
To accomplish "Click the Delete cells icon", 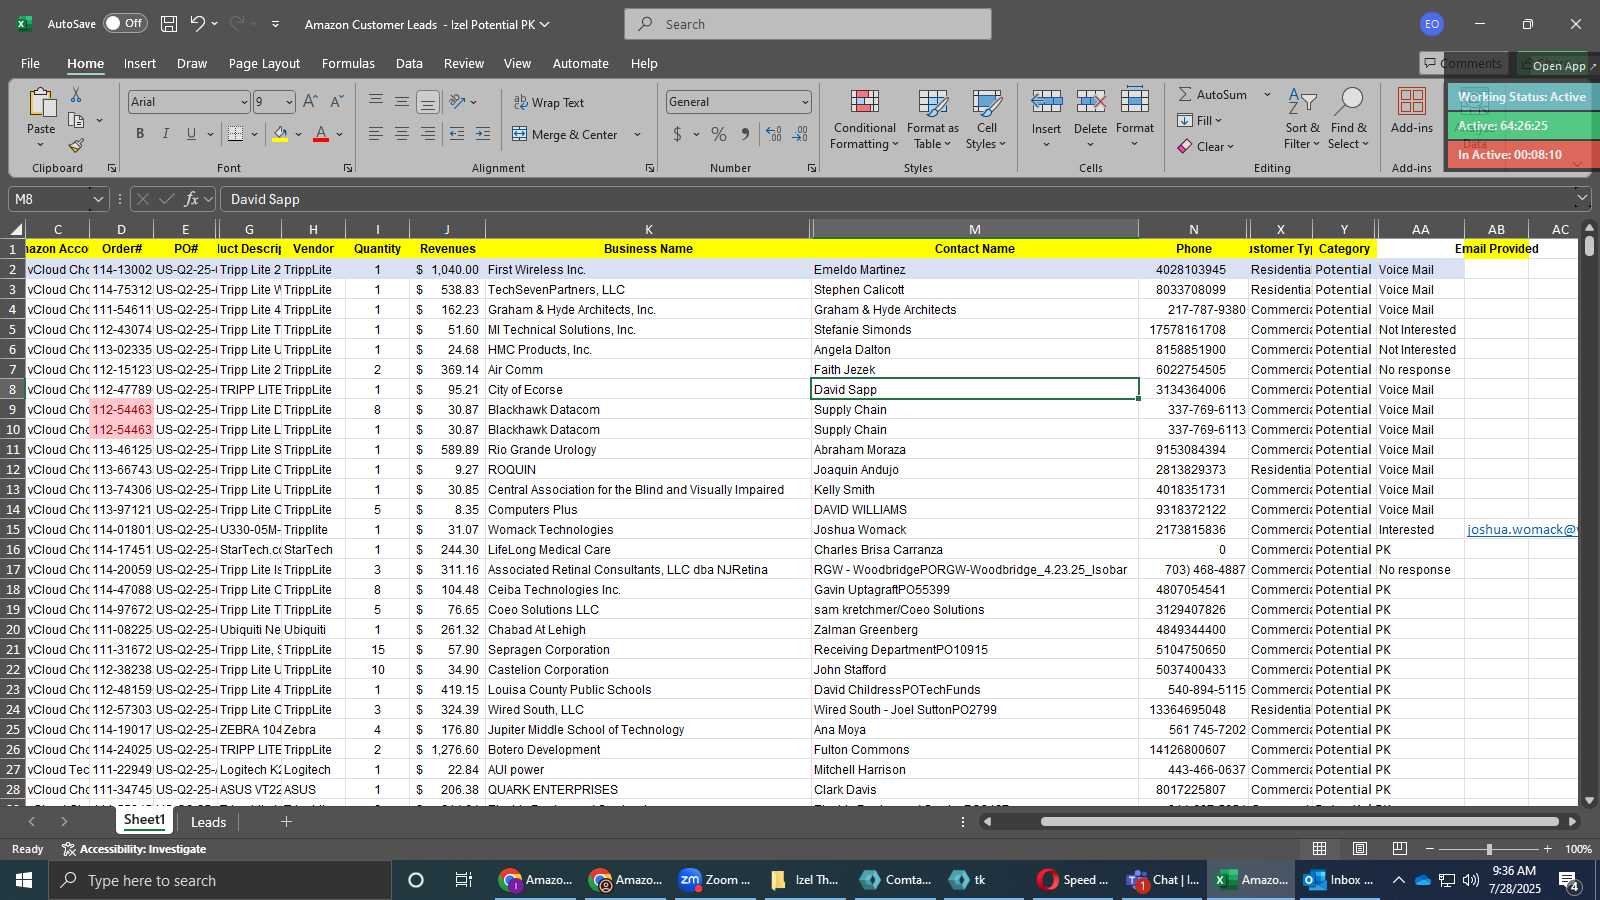I will (1090, 102).
